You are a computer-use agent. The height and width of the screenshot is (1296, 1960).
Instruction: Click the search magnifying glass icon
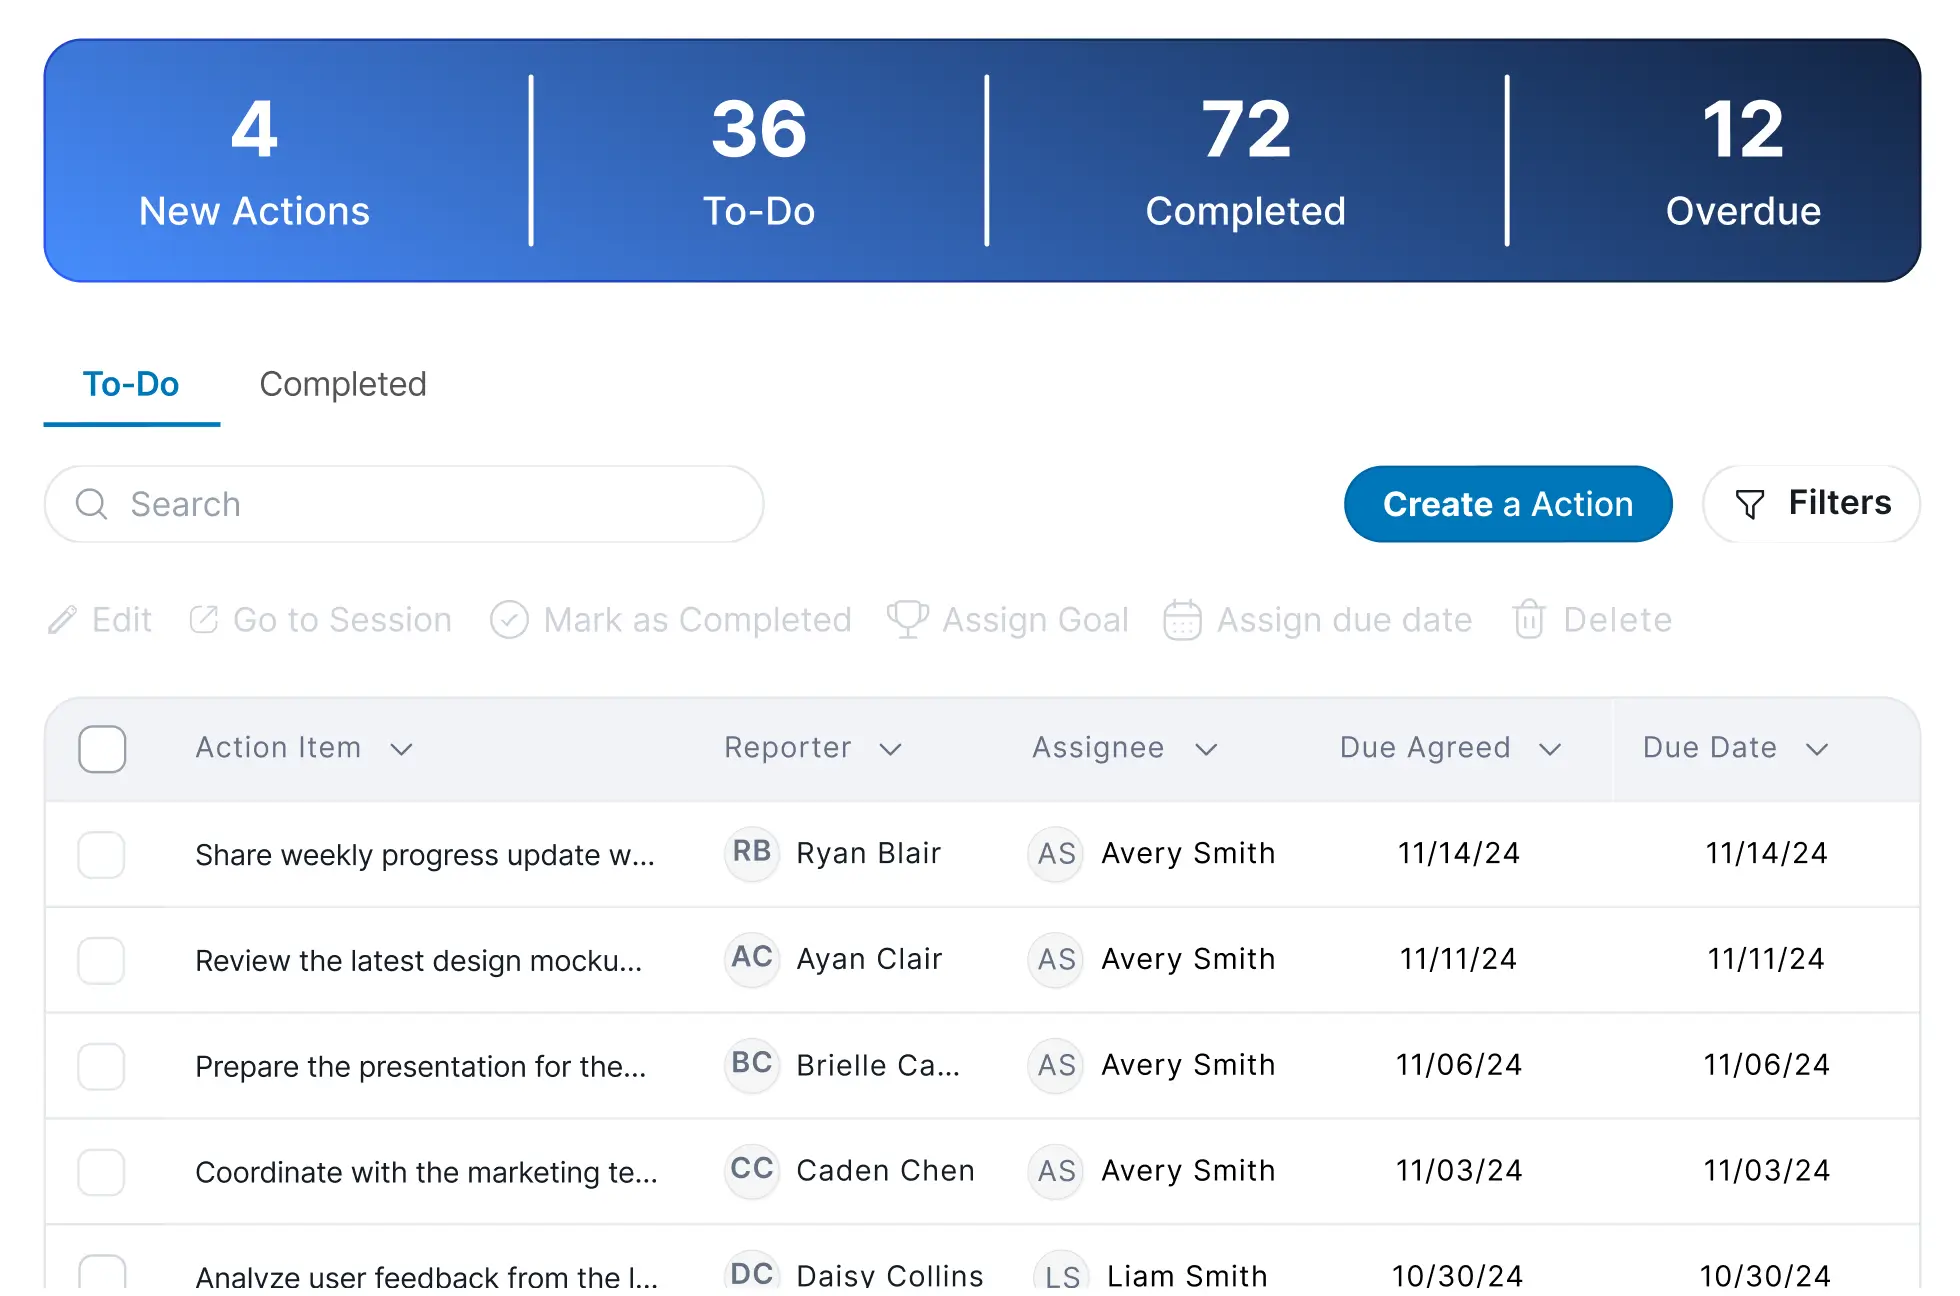point(92,504)
